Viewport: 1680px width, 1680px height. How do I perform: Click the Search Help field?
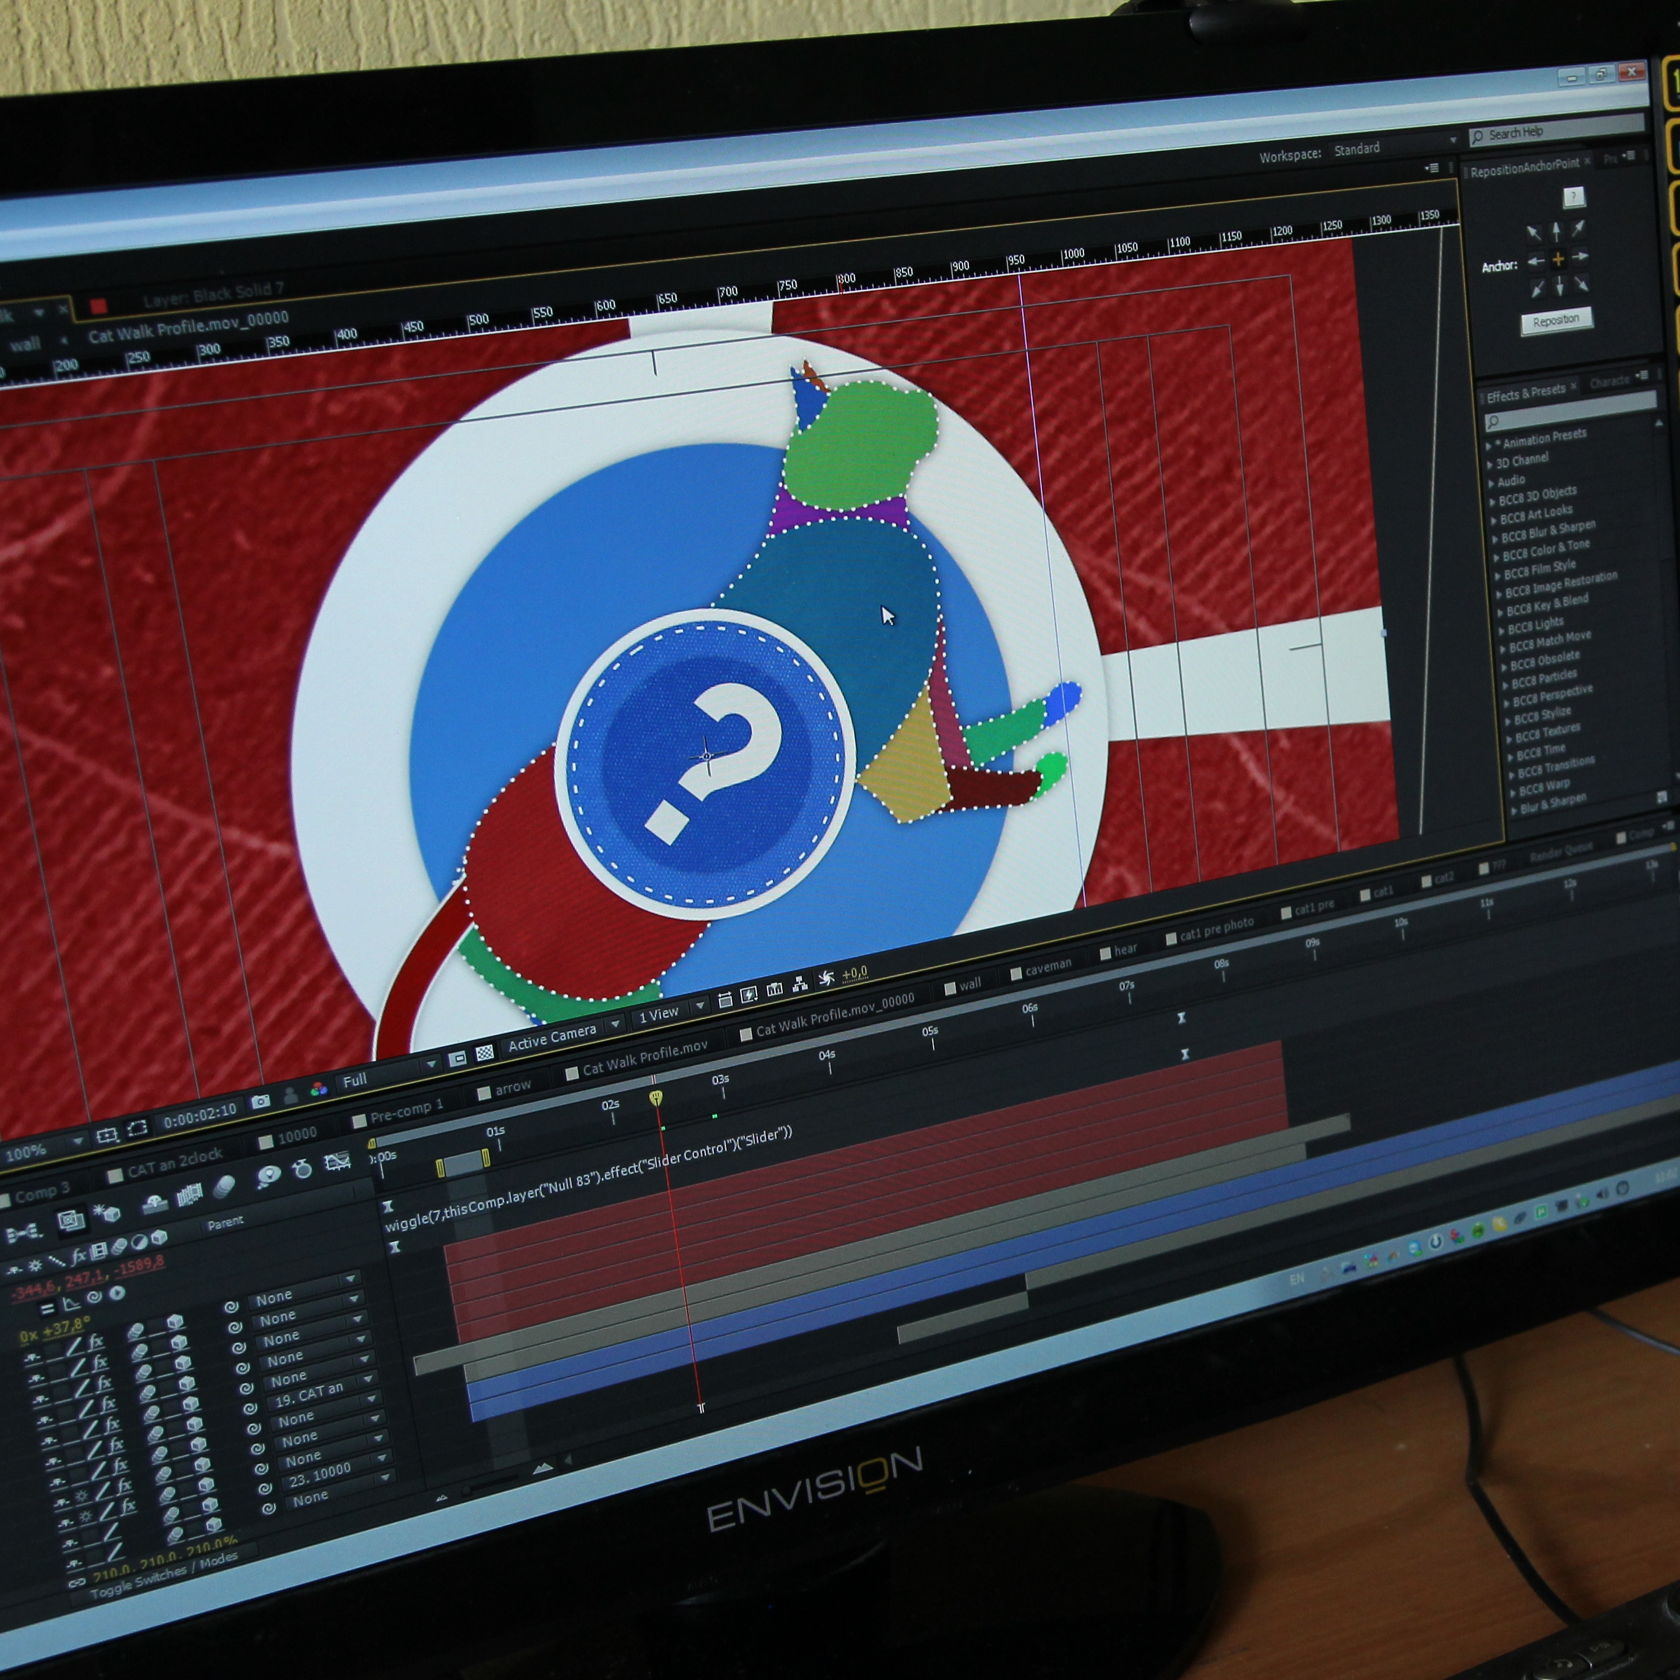1556,130
